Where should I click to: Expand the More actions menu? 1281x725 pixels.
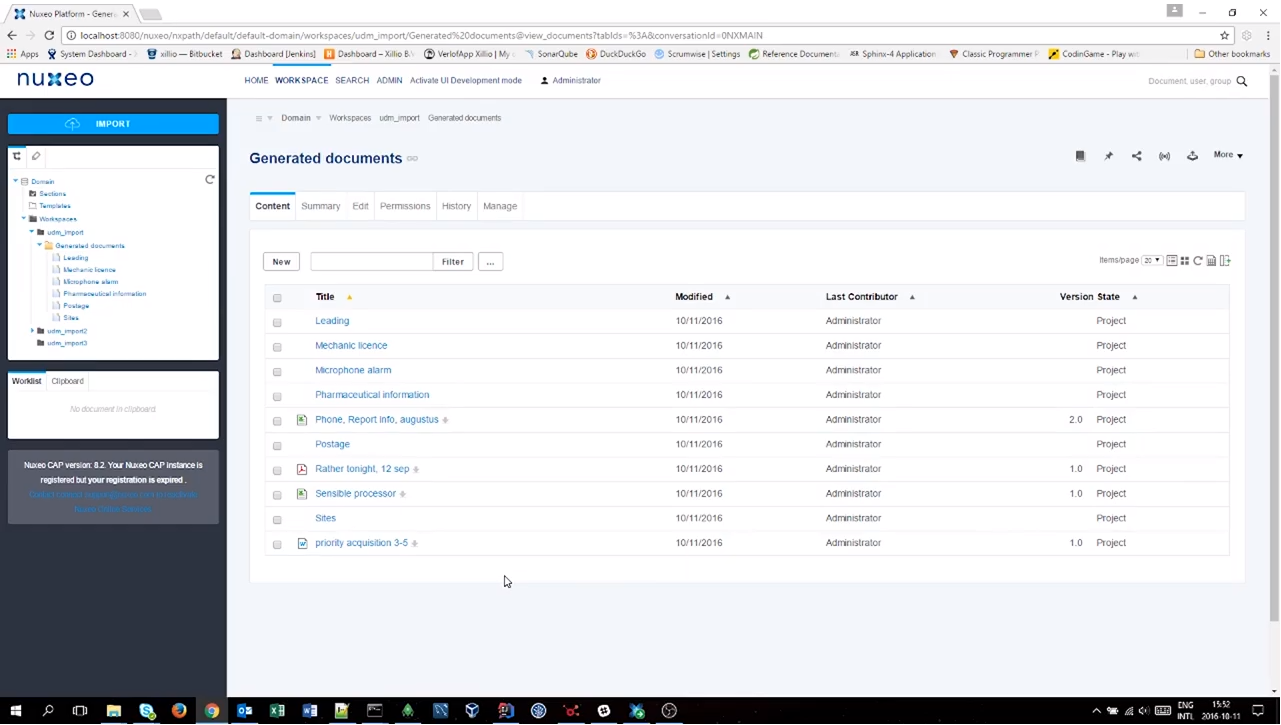(1227, 155)
